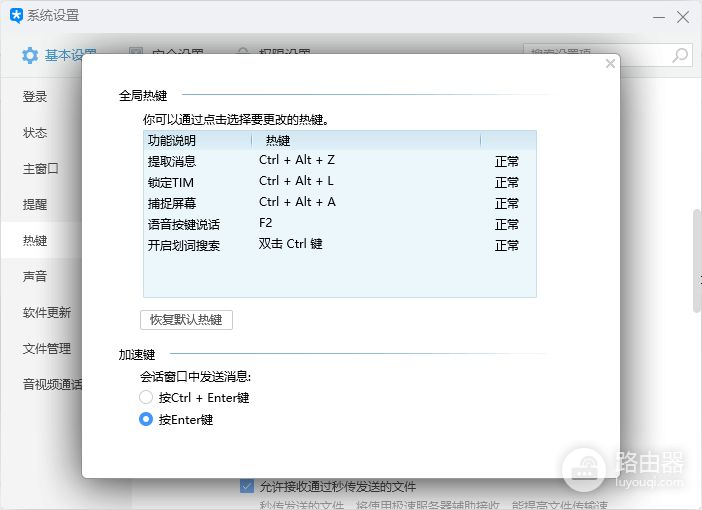Select 音视频通话 in the sidebar
The width and height of the screenshot is (702, 510).
coord(53,384)
